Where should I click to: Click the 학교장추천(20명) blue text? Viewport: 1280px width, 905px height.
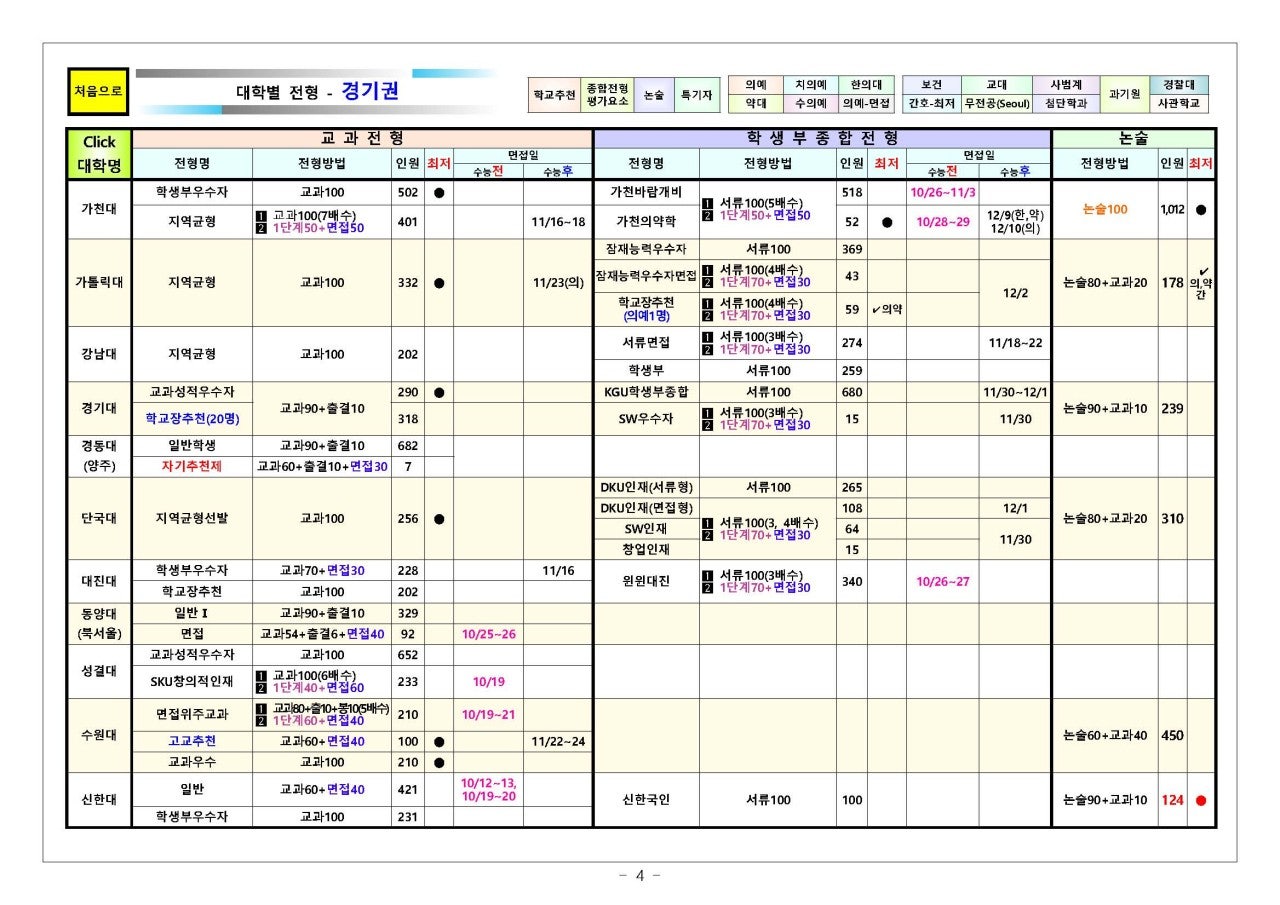pos(192,419)
